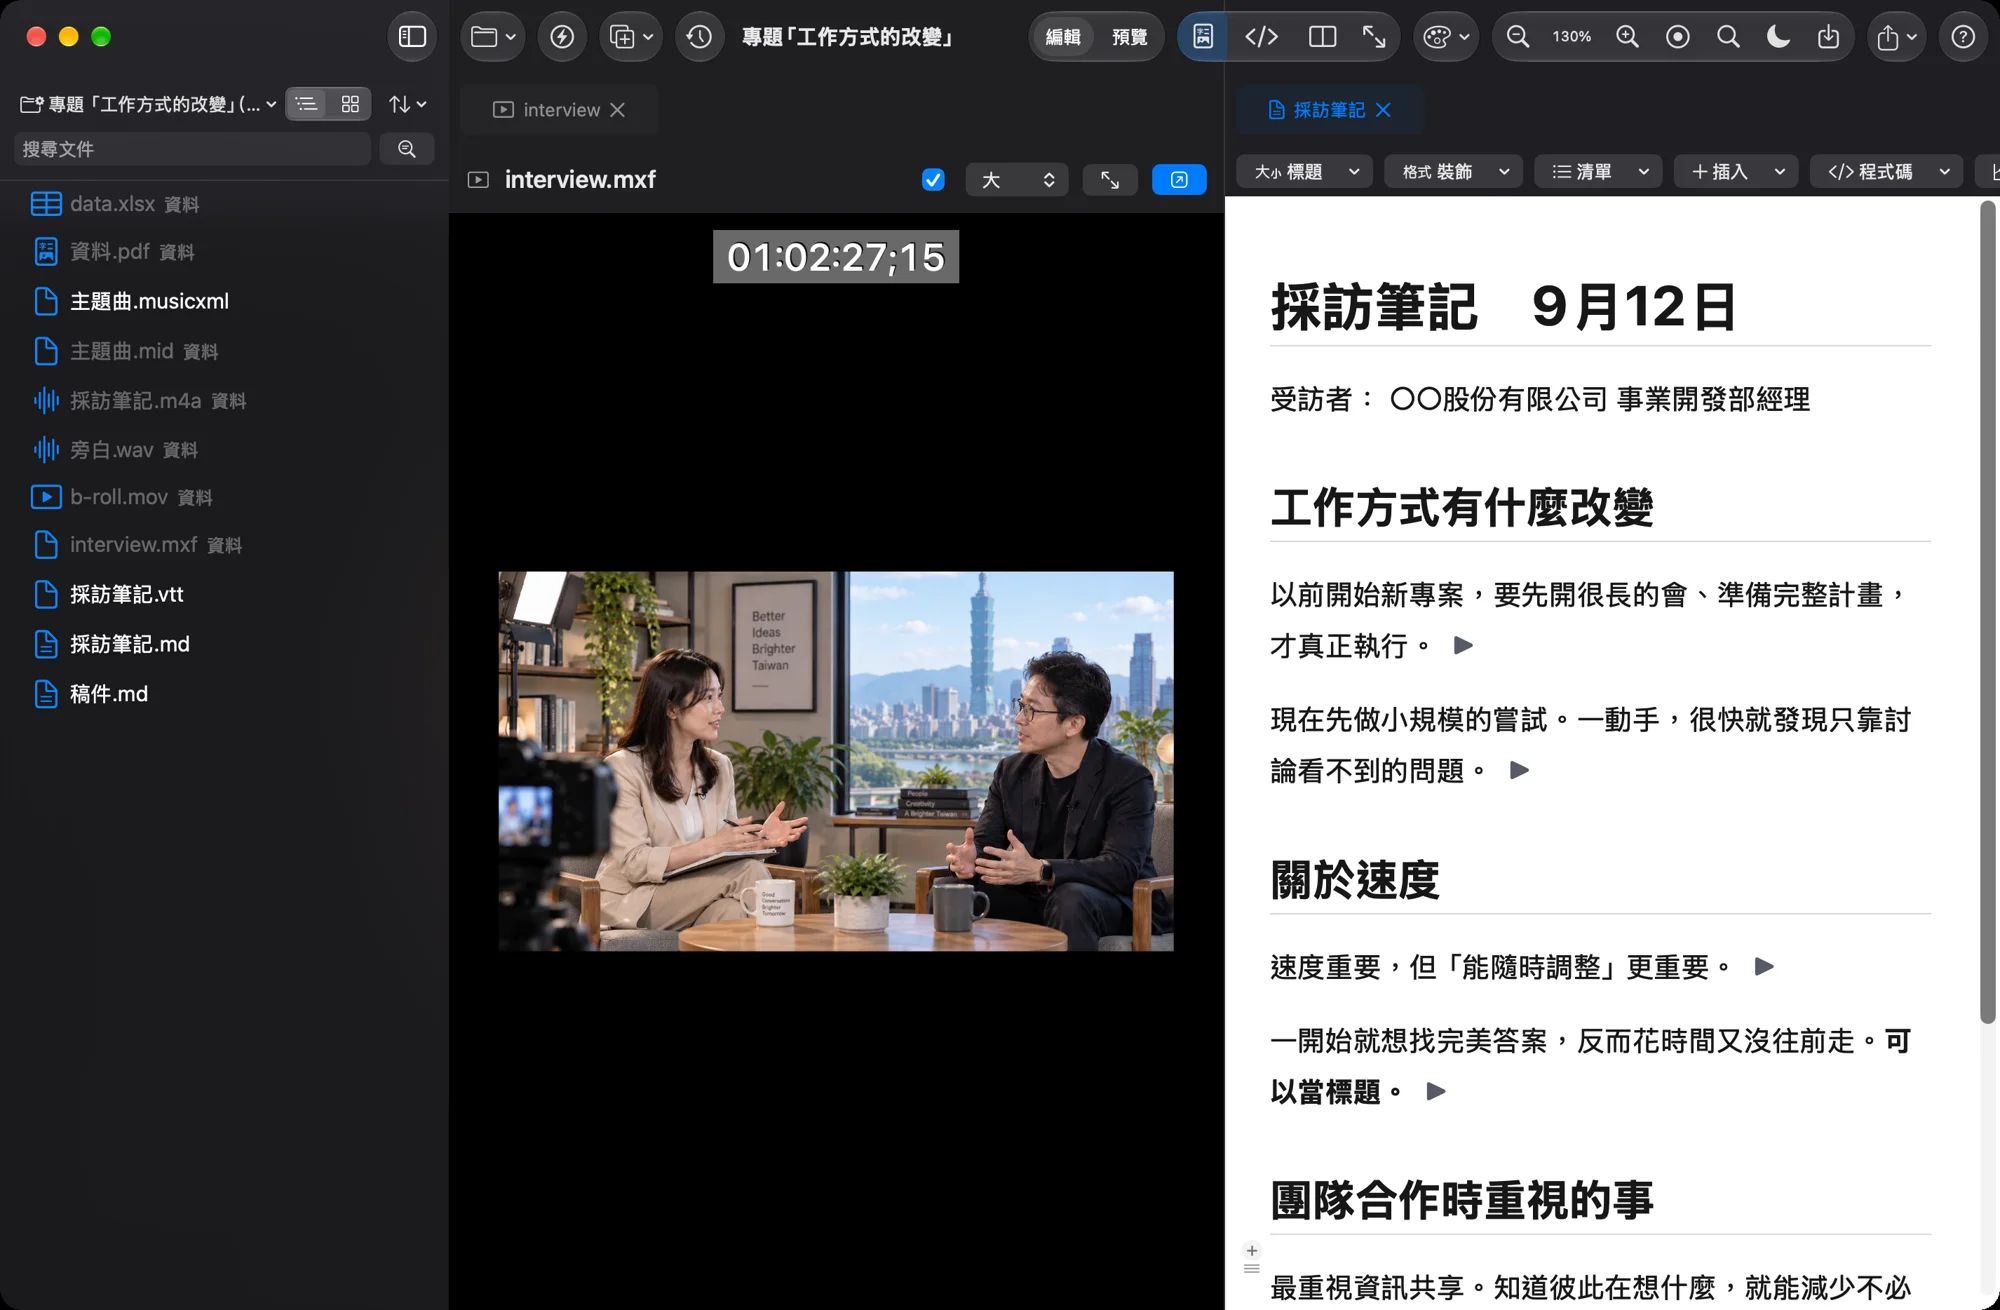This screenshot has width=2000, height=1310.
Task: Open the 大 size selector
Action: [x=1017, y=180]
